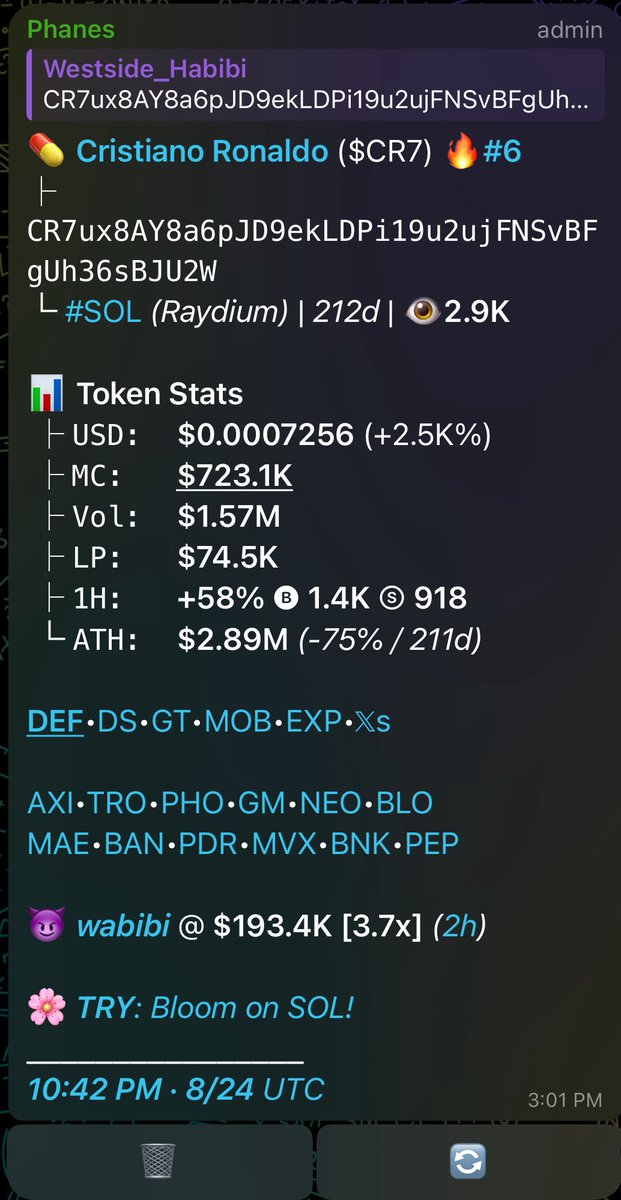
Task: Click the eye icon beside 2.9K
Action: (422, 312)
